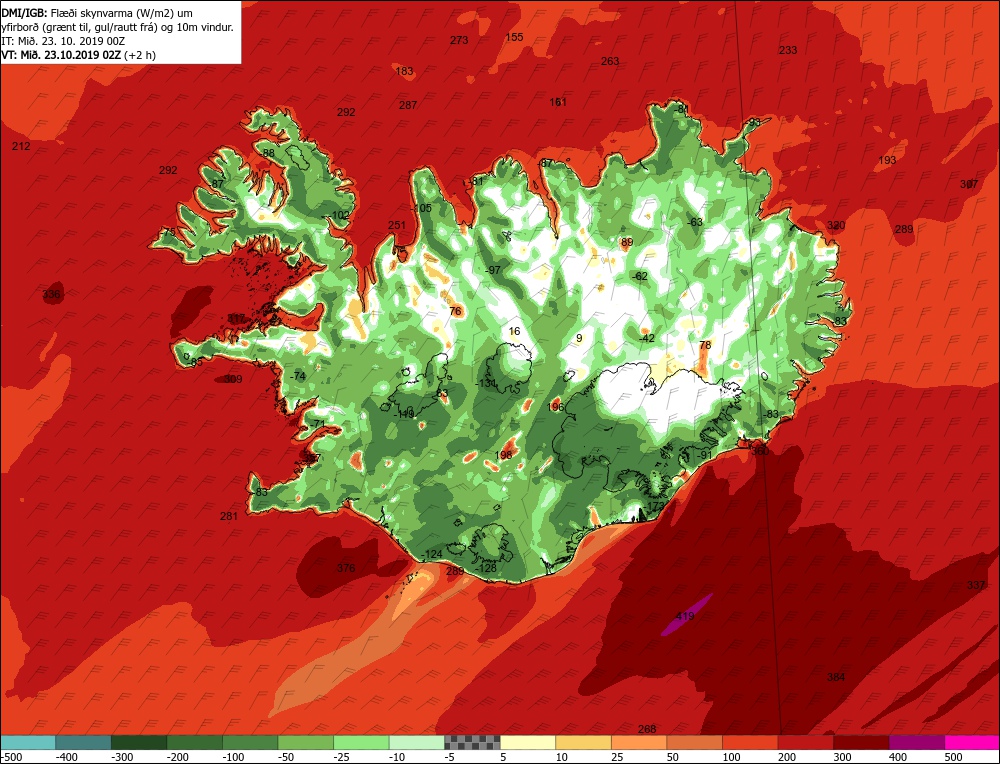Click the 309 value in the western bay
Screen dimensions: 1000x764
coord(233,379)
